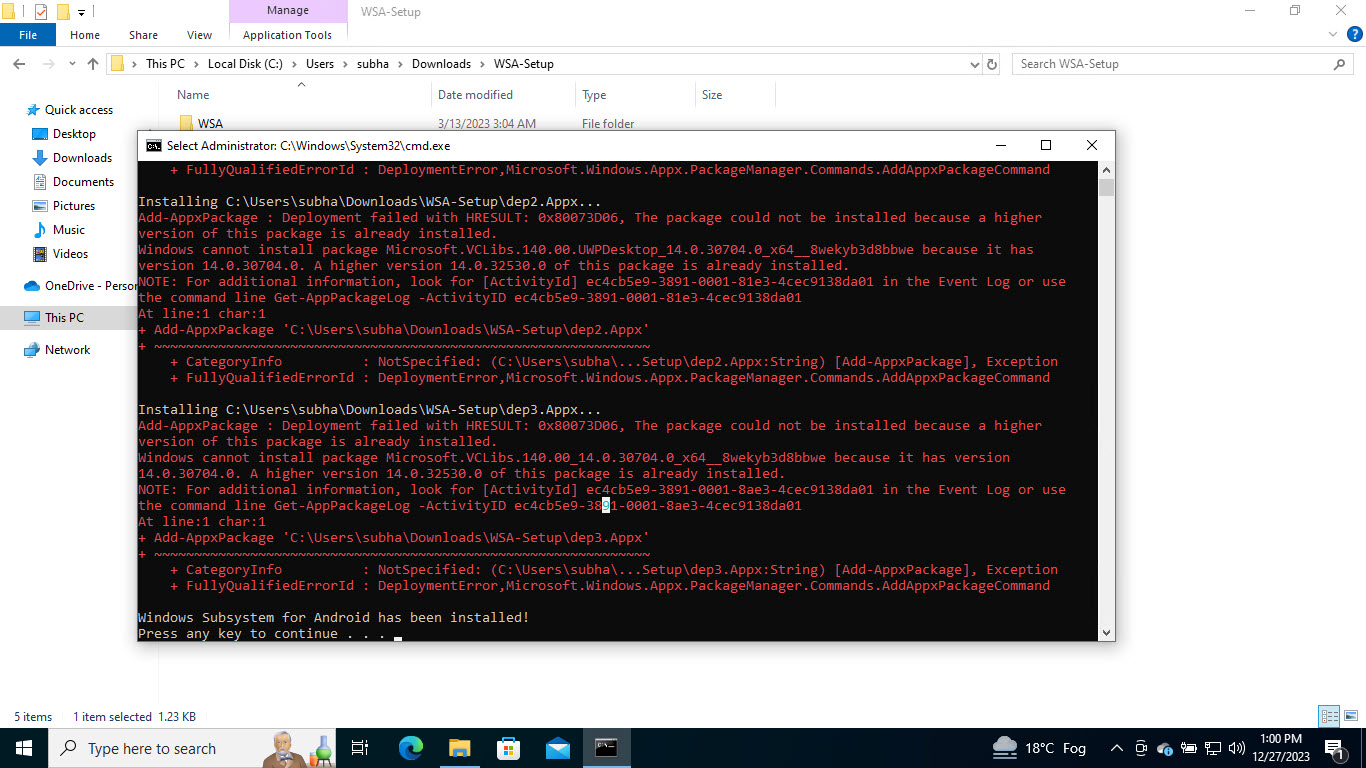Screen dimensions: 1366x768
Task: Open Microsoft Edge from the taskbar
Action: click(410, 747)
